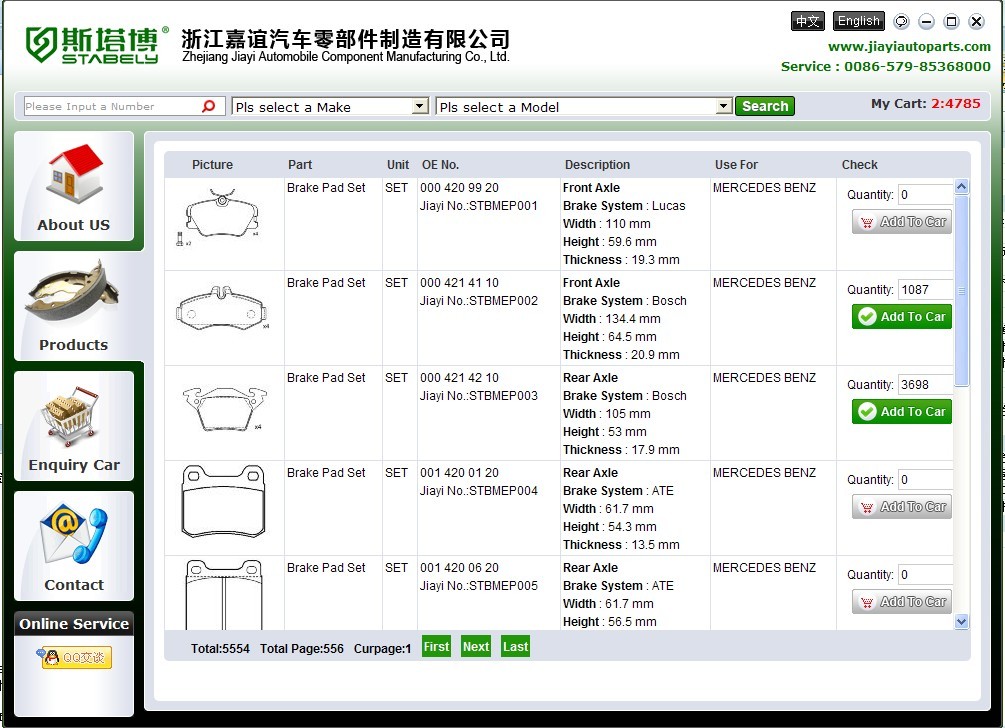Select the Contact menu label
1005x728 pixels.
[74, 584]
